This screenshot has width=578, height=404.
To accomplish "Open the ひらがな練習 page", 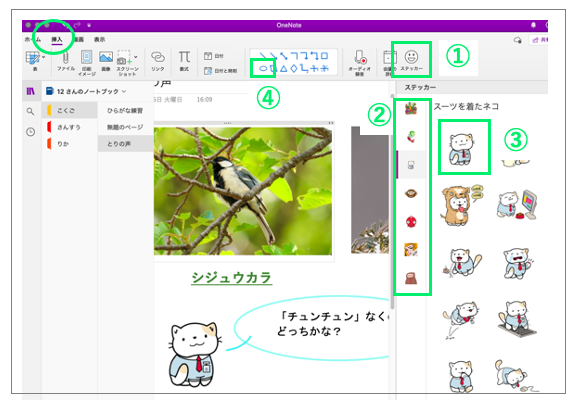I will 125,110.
